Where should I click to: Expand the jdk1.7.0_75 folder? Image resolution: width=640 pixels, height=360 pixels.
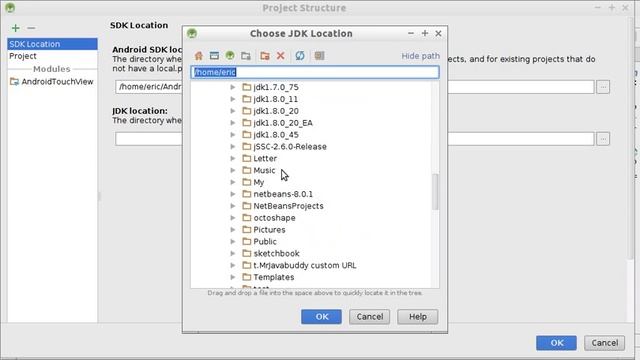233,87
